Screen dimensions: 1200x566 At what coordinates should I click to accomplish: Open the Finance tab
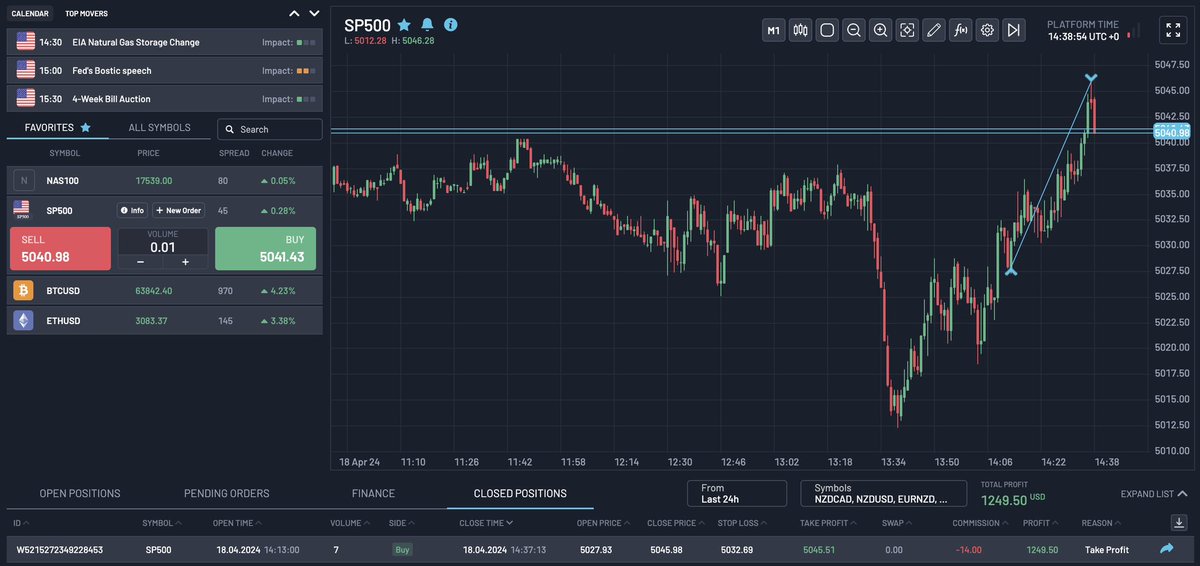coord(373,493)
